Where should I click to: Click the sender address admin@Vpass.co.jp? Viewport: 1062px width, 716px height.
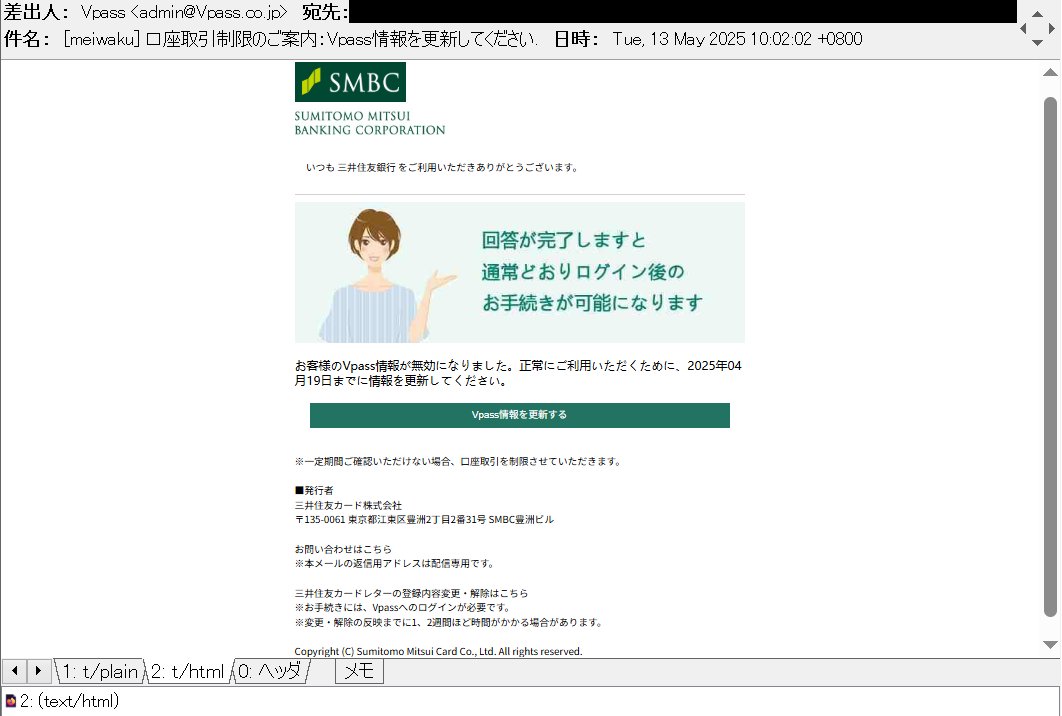point(211,12)
